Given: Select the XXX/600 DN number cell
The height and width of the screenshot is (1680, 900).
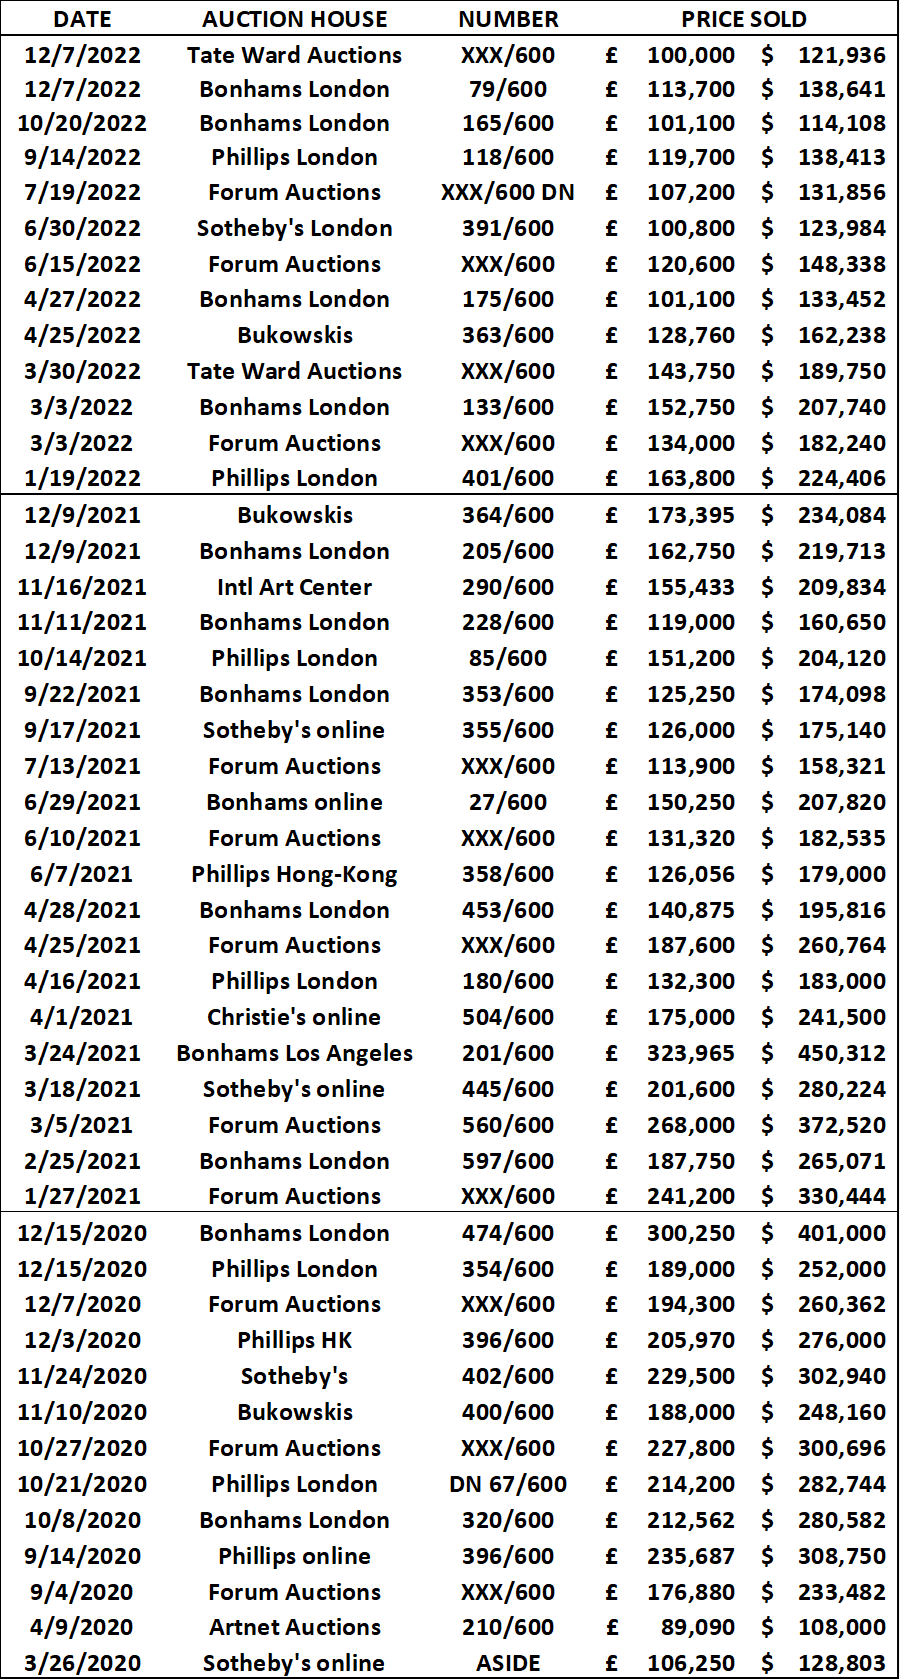Looking at the screenshot, I should (x=508, y=192).
